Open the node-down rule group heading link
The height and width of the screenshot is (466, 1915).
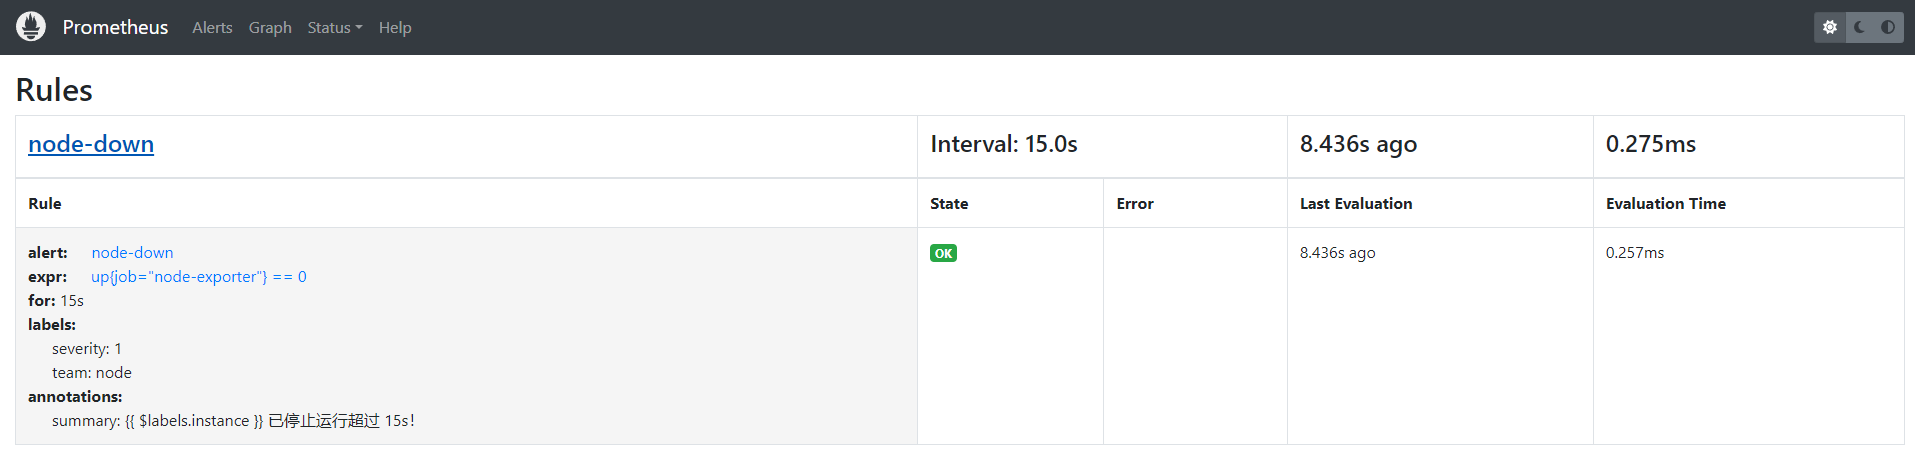pyautogui.click(x=91, y=144)
